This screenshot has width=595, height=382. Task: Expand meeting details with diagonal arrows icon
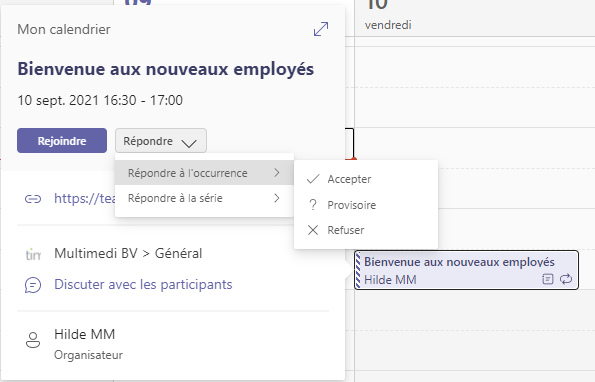pyautogui.click(x=321, y=29)
